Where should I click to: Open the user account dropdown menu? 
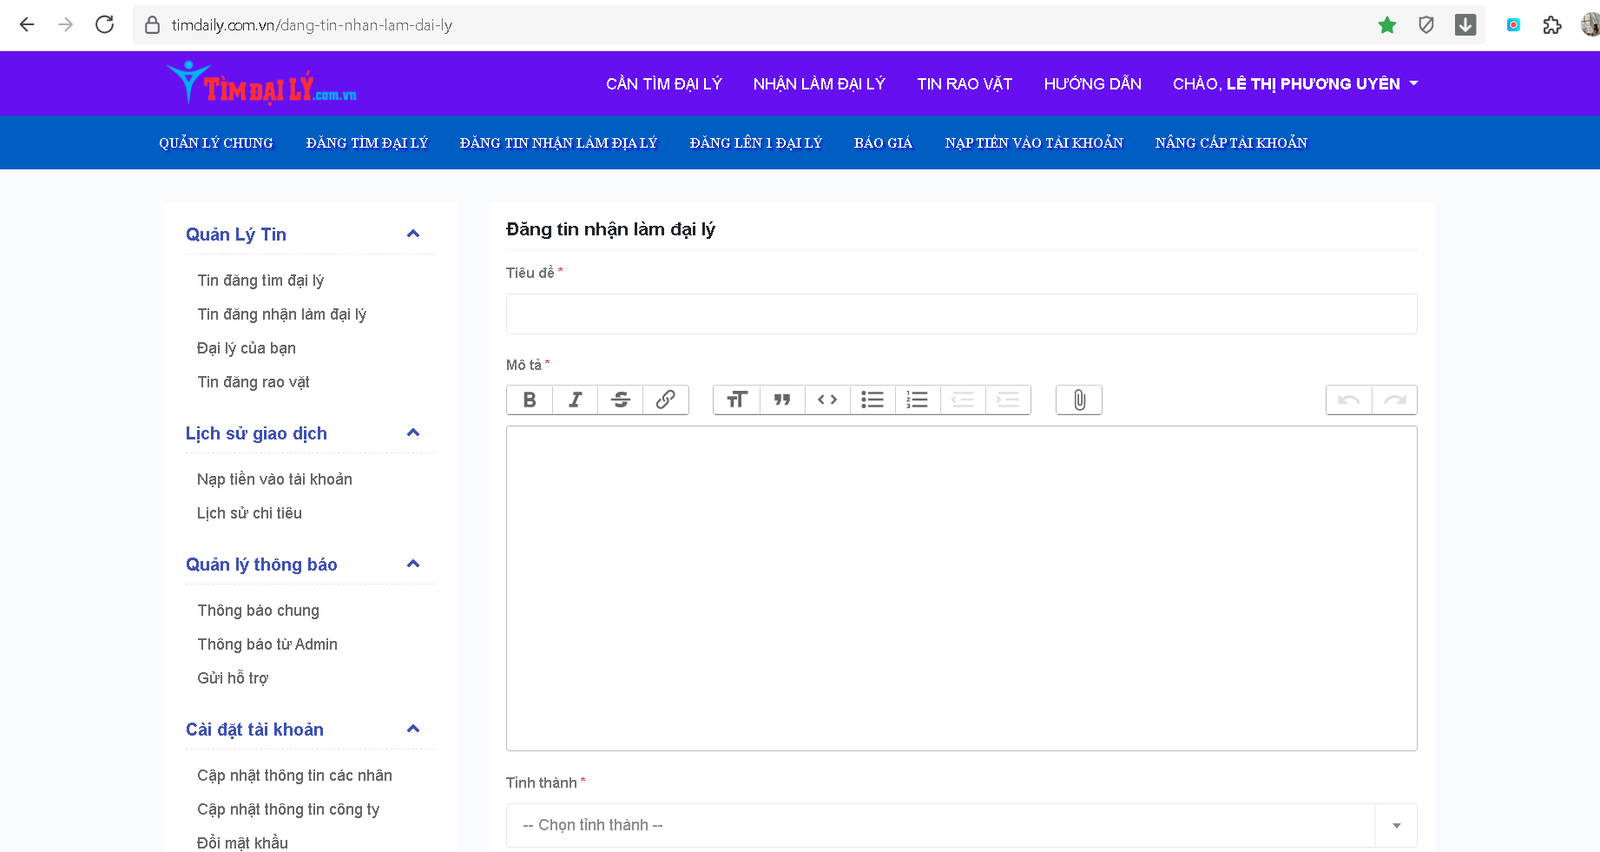coord(1295,84)
